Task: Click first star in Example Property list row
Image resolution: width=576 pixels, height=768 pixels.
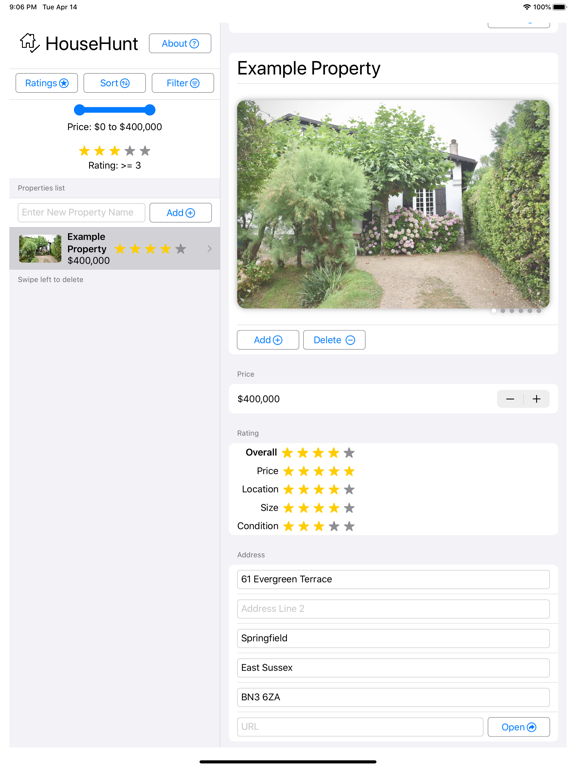Action: (120, 249)
